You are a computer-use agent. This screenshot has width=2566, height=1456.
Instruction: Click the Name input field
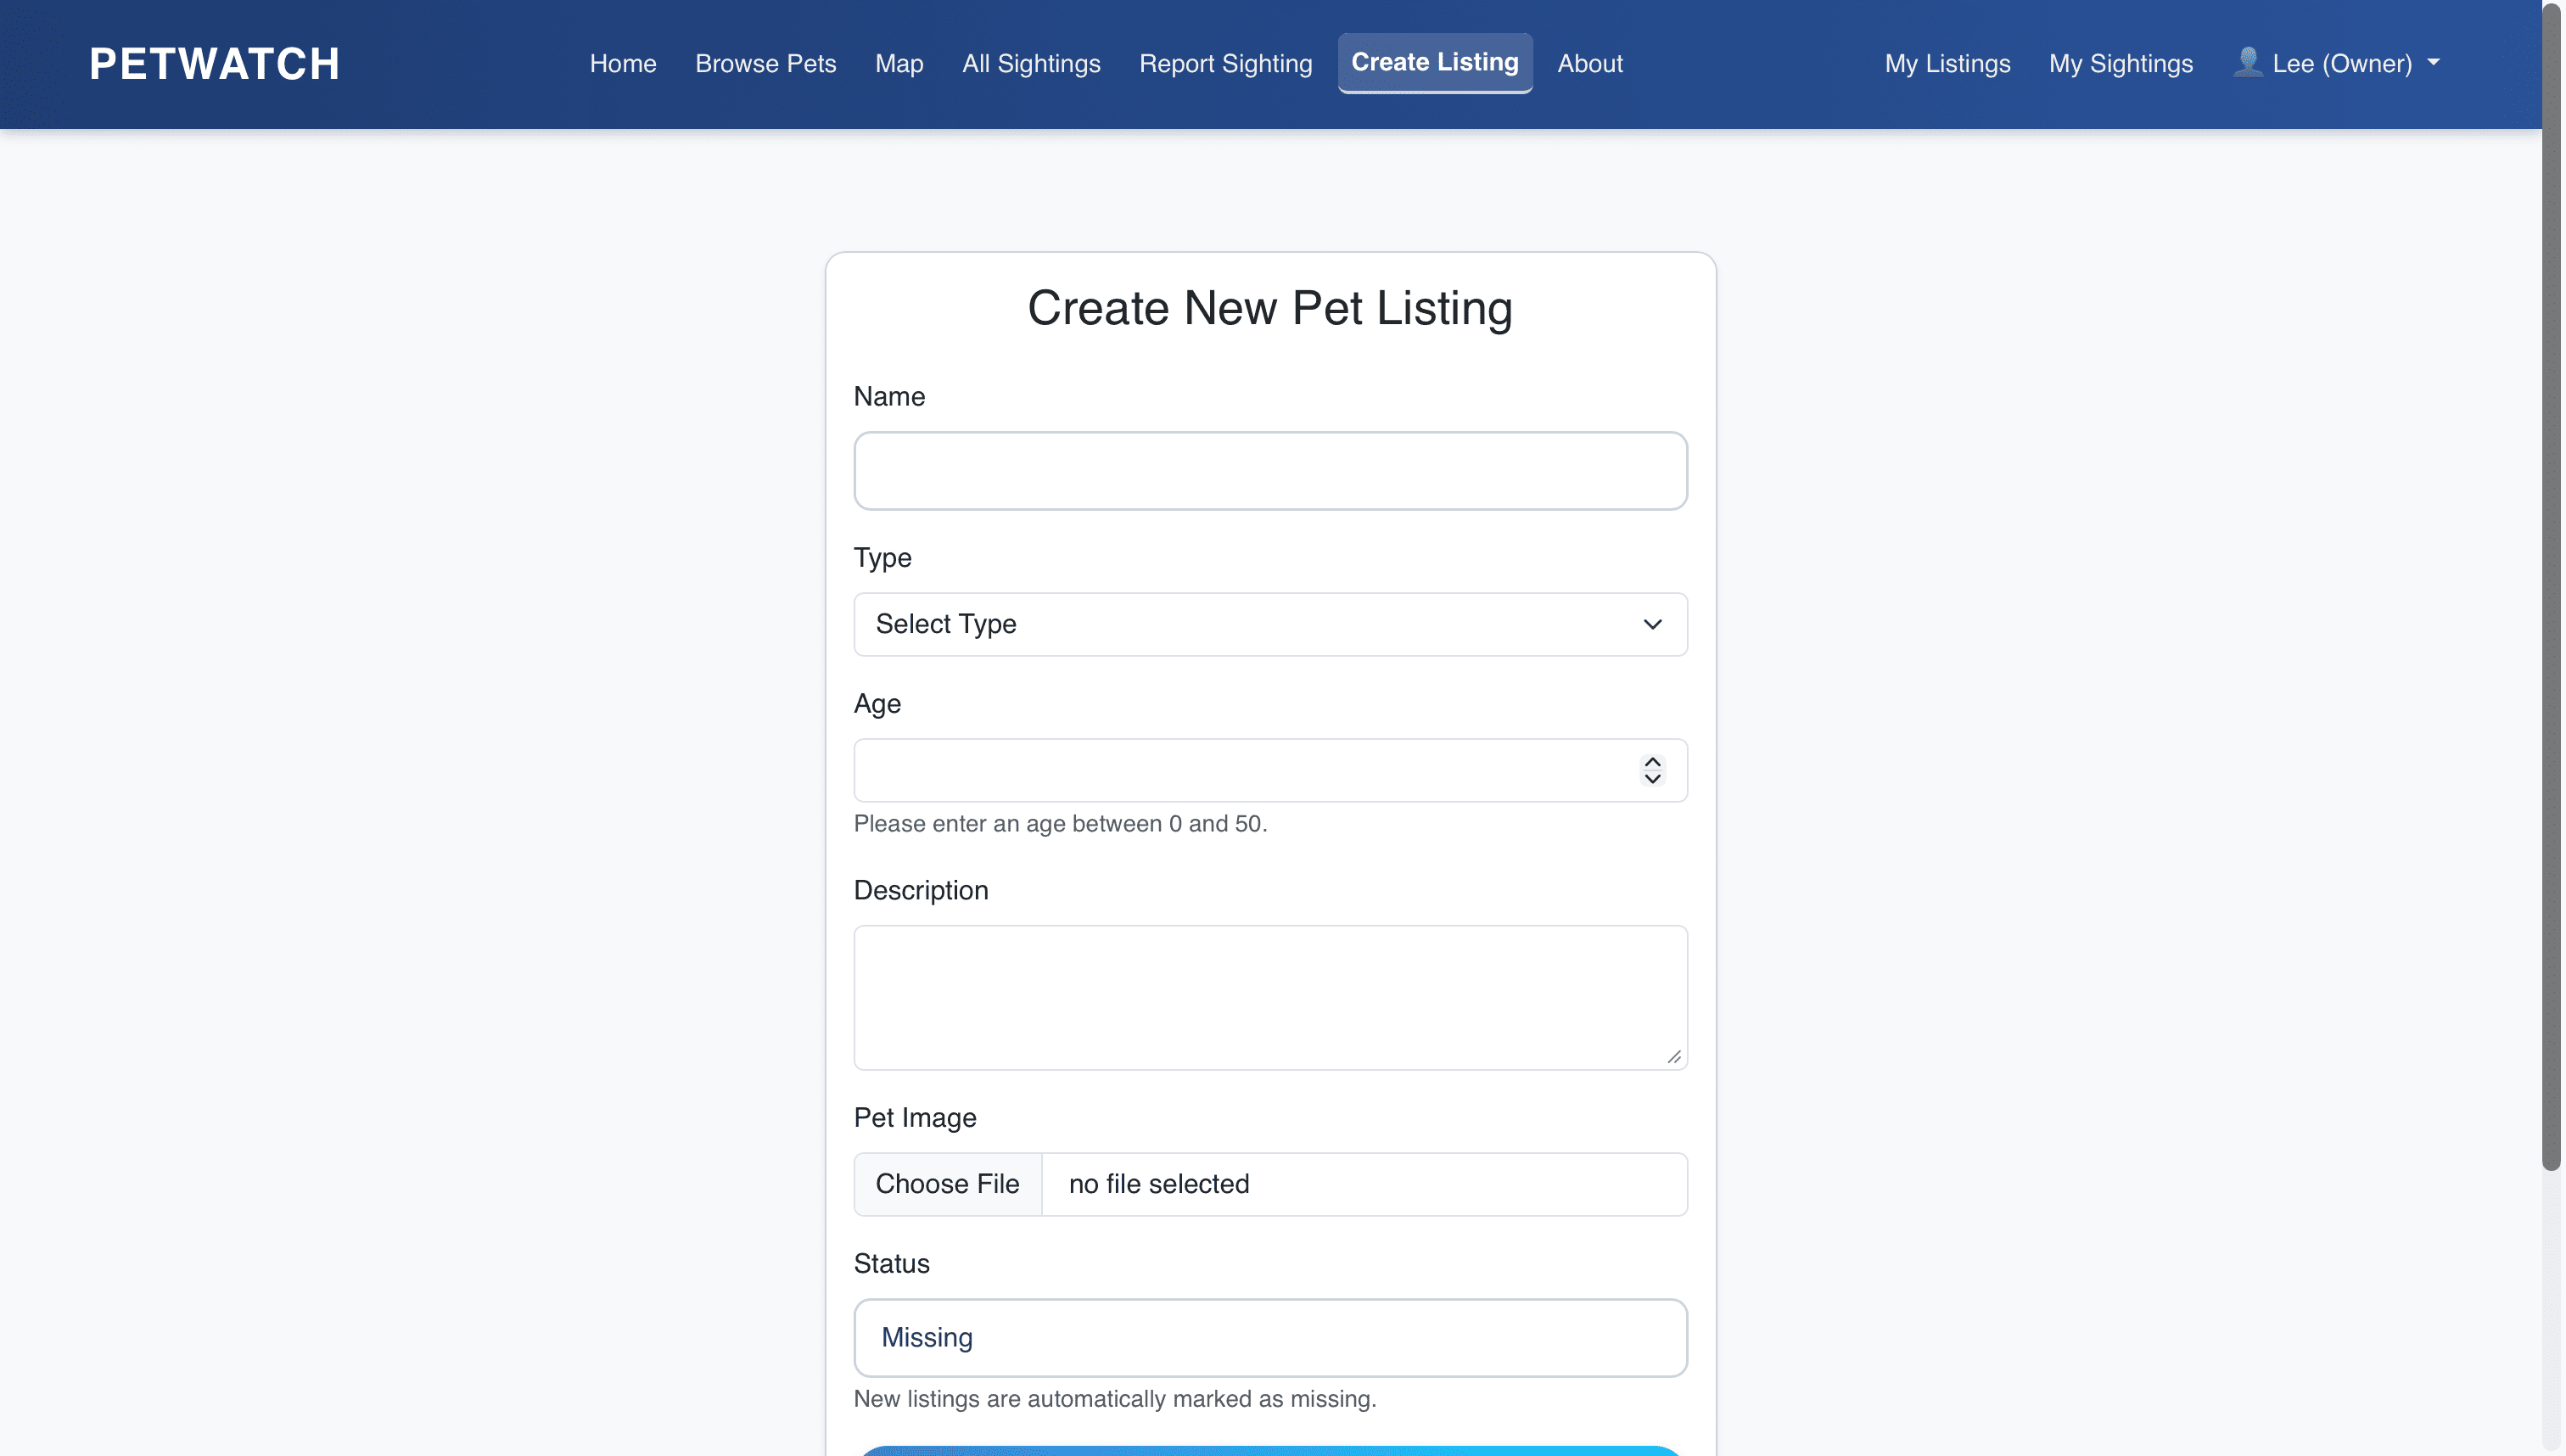pos(1269,470)
